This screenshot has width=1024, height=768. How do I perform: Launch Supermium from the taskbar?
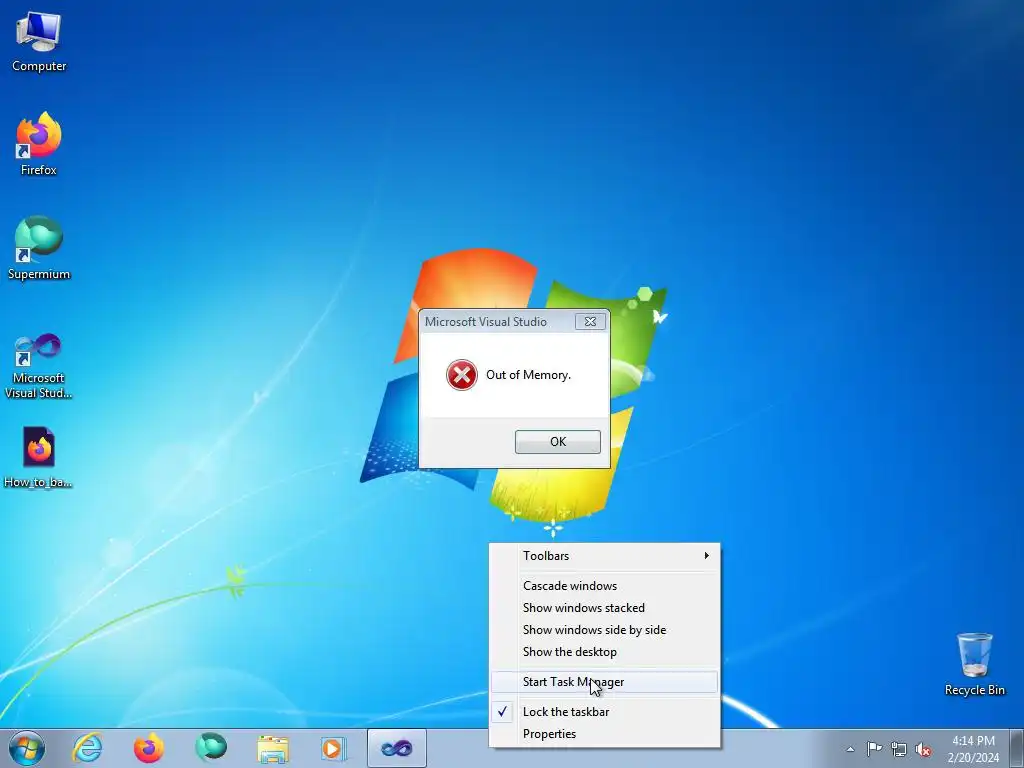pos(210,748)
